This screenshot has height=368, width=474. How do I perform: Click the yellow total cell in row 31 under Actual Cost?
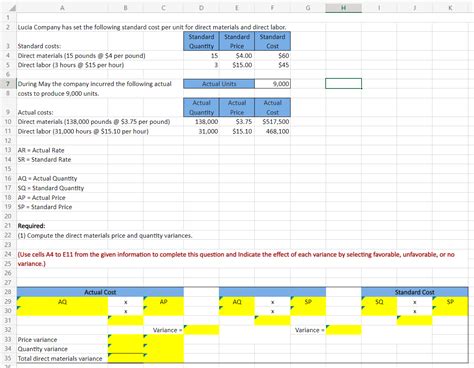point(126,320)
